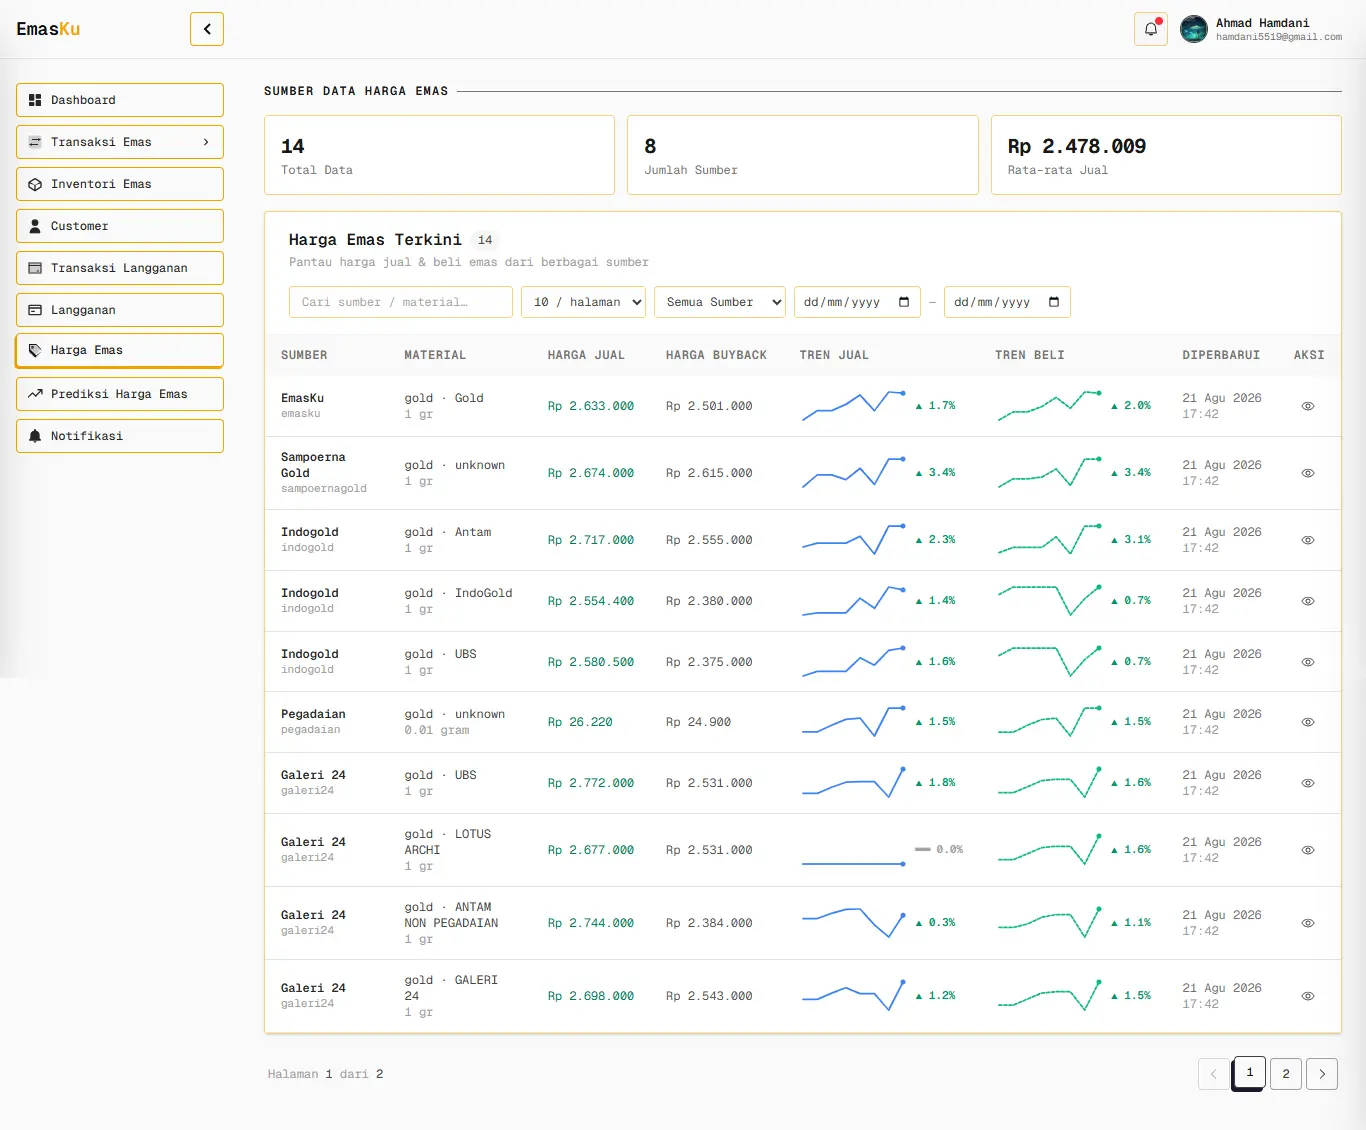The height and width of the screenshot is (1130, 1366).
Task: Open the Dashboard menu item
Action: click(x=120, y=100)
